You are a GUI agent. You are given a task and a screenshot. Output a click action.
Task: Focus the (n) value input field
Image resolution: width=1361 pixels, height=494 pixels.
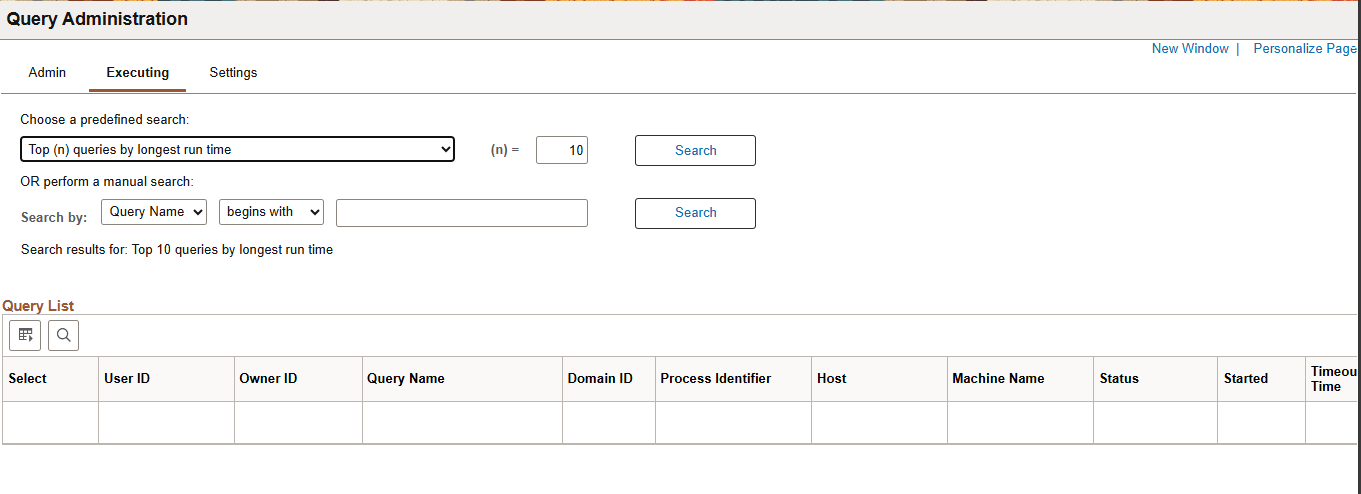[x=562, y=150]
